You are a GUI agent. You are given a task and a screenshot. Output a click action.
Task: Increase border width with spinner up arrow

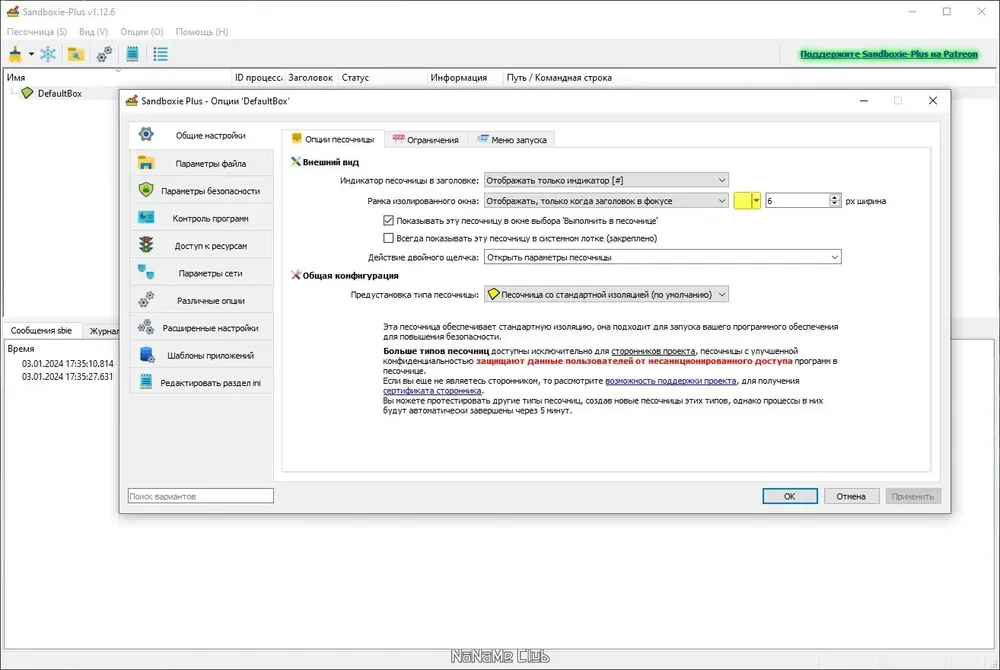pos(834,198)
